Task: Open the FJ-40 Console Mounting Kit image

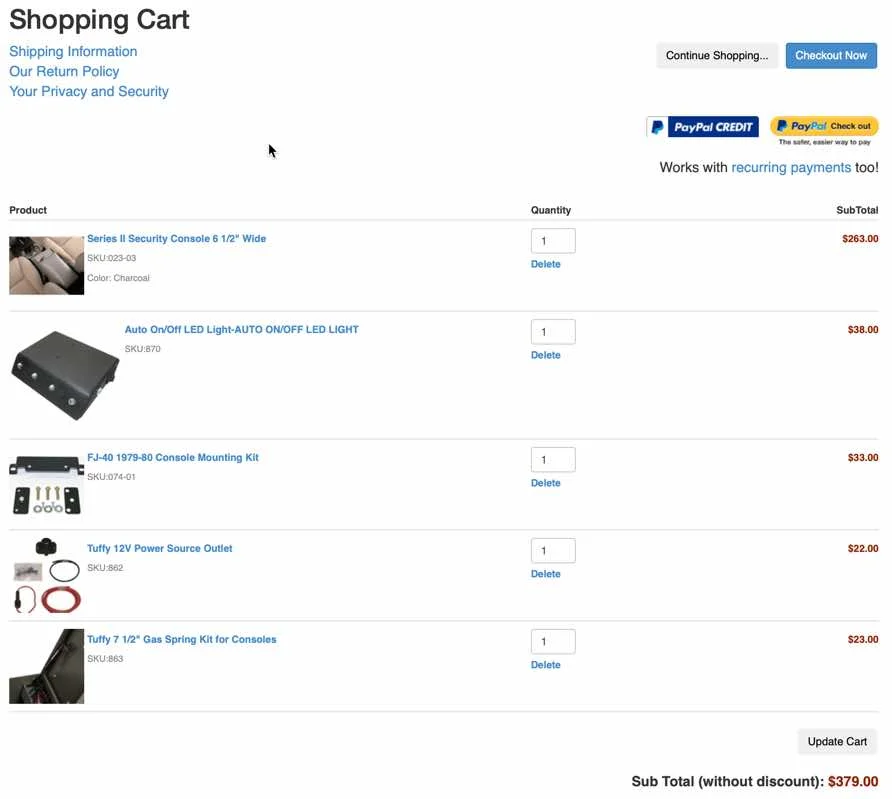Action: pos(47,485)
